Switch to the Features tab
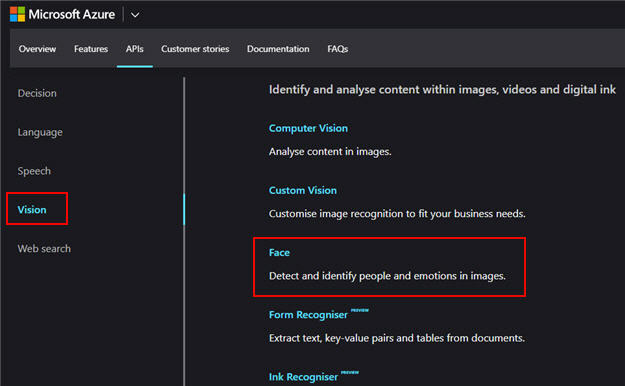625x386 pixels. [91, 49]
